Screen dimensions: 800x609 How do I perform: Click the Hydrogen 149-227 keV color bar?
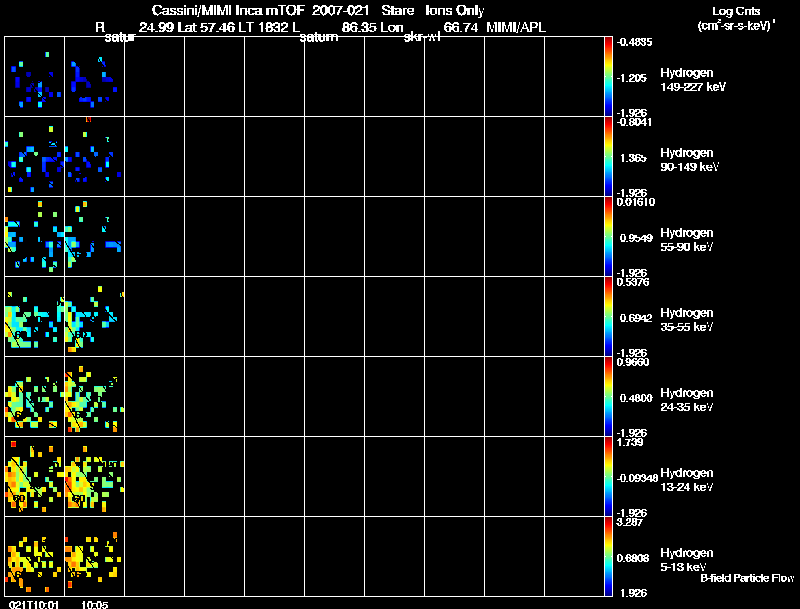(608, 77)
